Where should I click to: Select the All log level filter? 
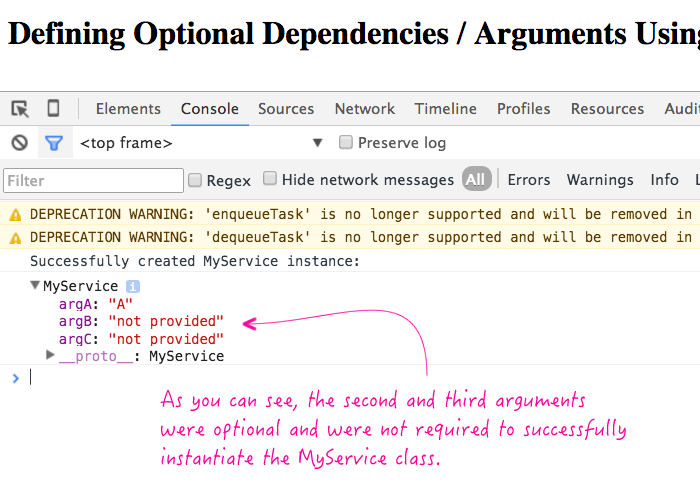(476, 179)
